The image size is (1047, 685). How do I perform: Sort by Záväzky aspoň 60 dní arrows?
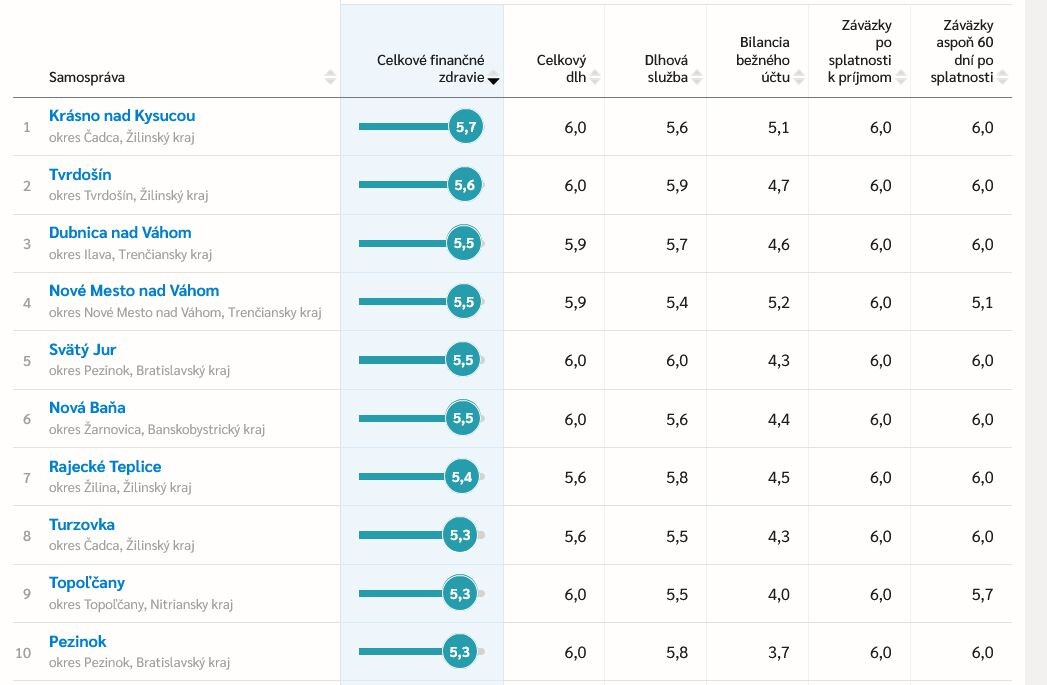[1002, 77]
